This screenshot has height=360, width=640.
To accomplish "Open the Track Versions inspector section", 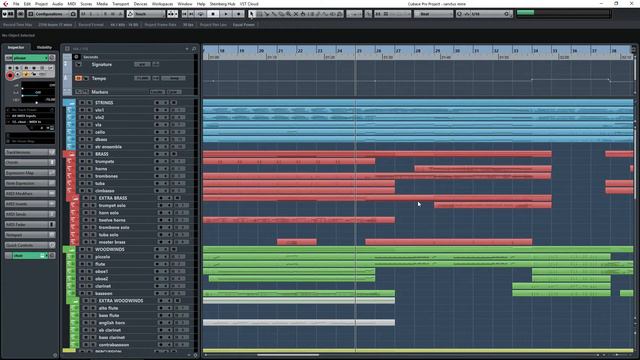I will click(30, 152).
